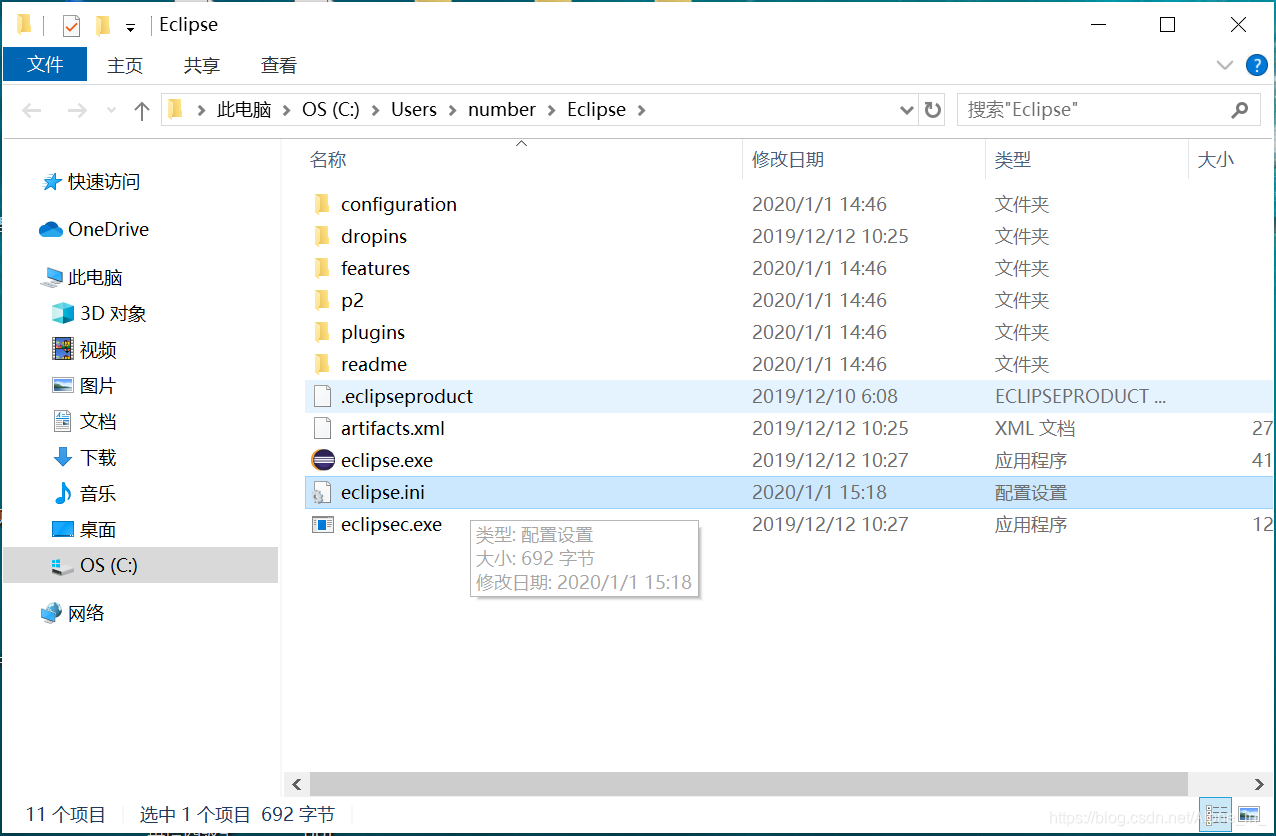This screenshot has width=1276, height=836.
Task: Open 文档 in the navigation pane
Action: click(98, 422)
